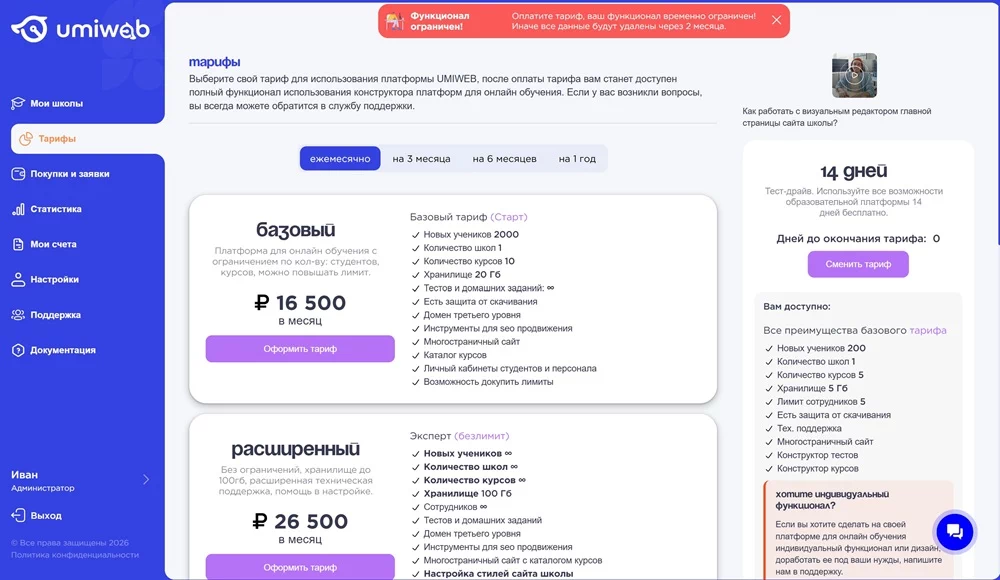Click Оформить тариф for базовый plan
Screen dimensions: 1000x580
click(300, 349)
